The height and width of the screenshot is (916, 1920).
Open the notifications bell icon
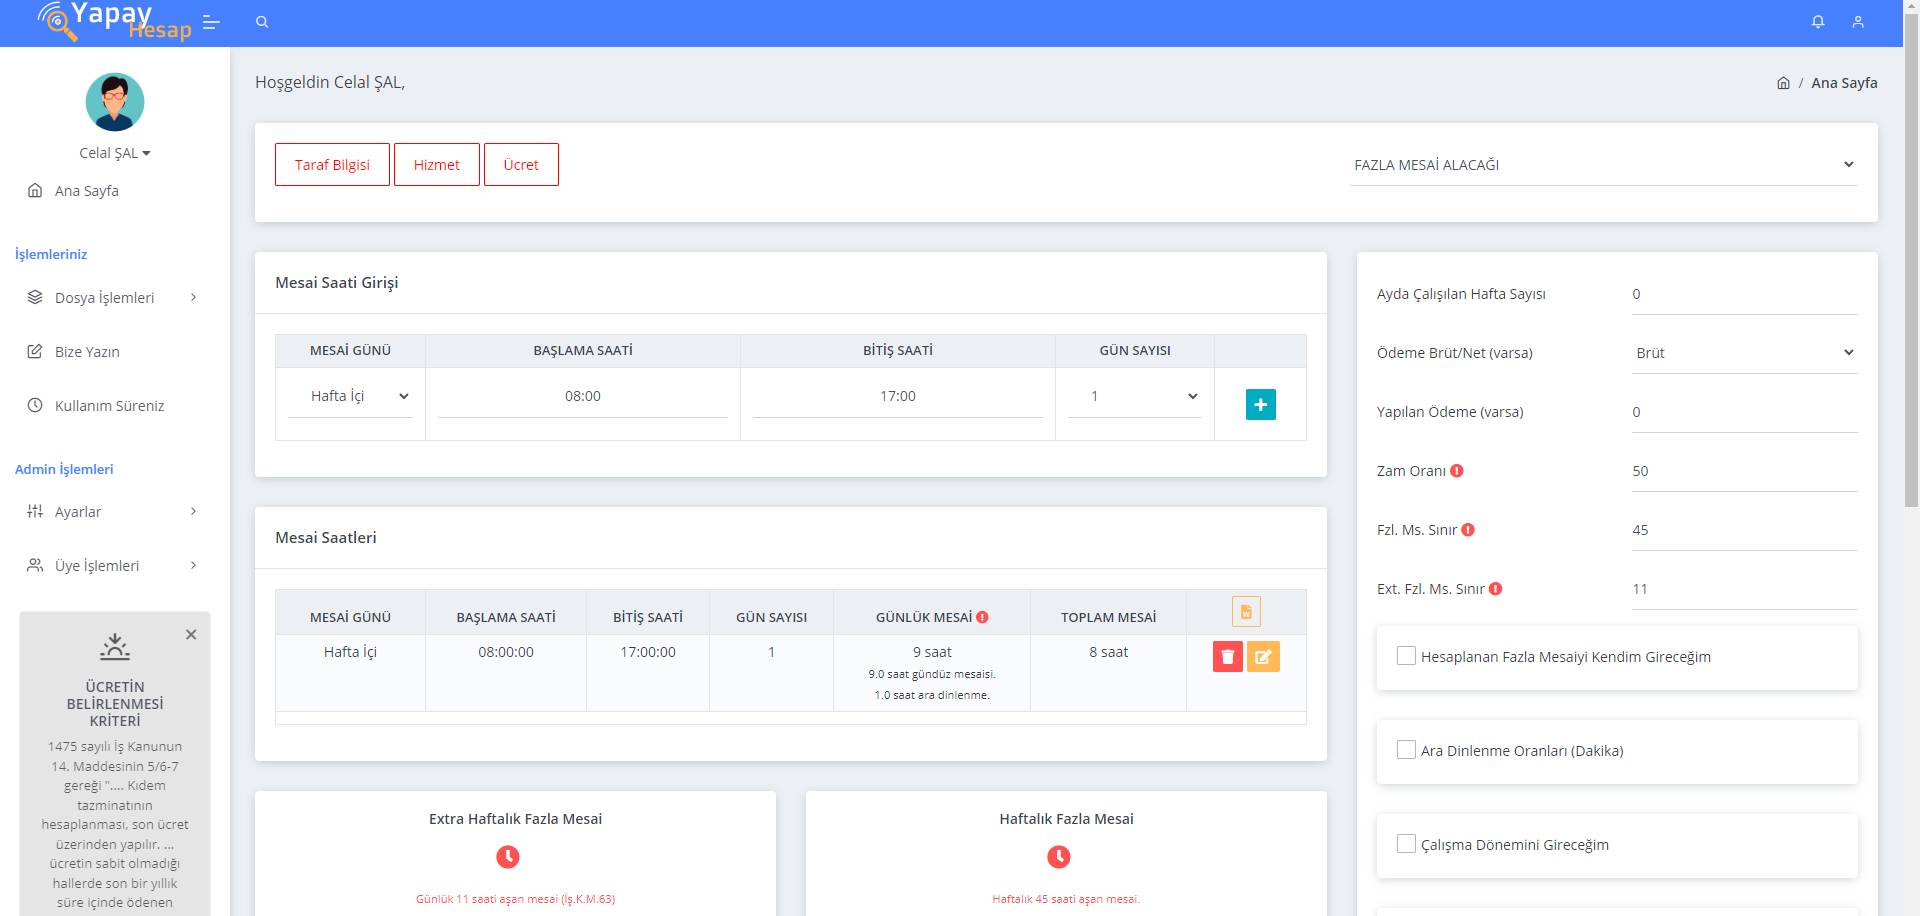pos(1818,22)
